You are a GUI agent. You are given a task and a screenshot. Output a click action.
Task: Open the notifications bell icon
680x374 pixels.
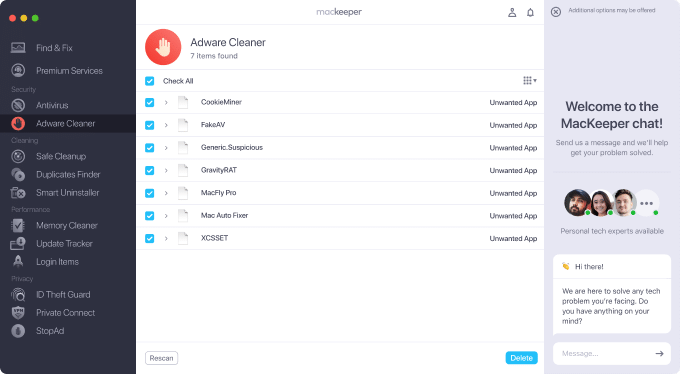pyautogui.click(x=530, y=13)
